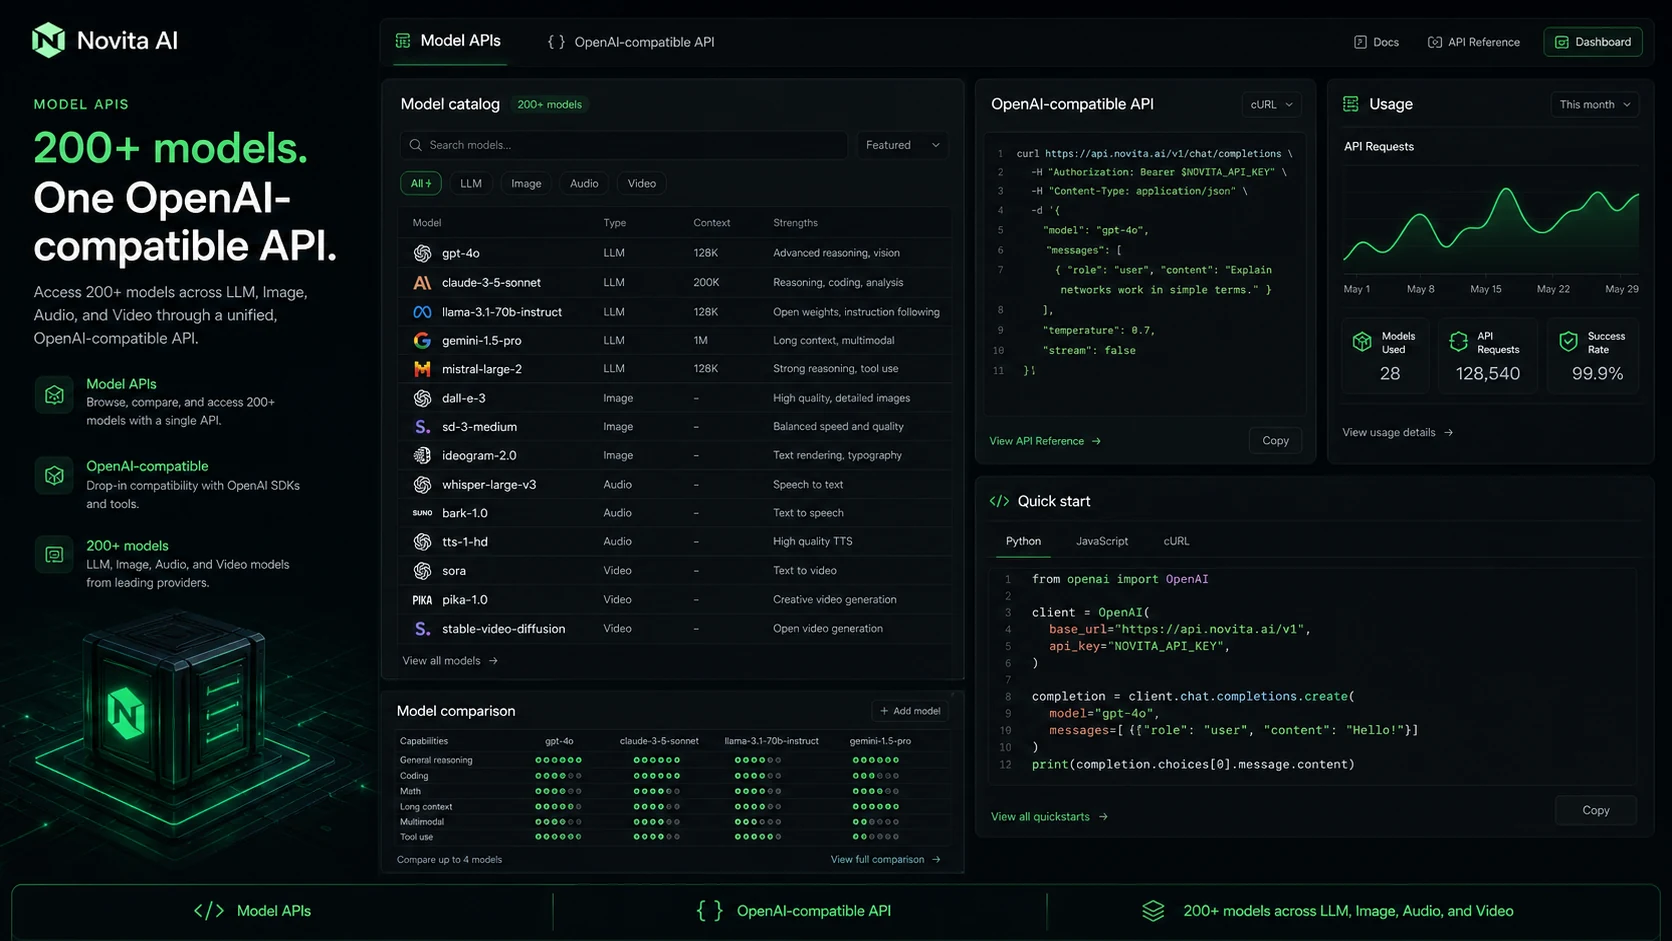Switch to the OpenAI-compatible API top tab

pos(631,42)
